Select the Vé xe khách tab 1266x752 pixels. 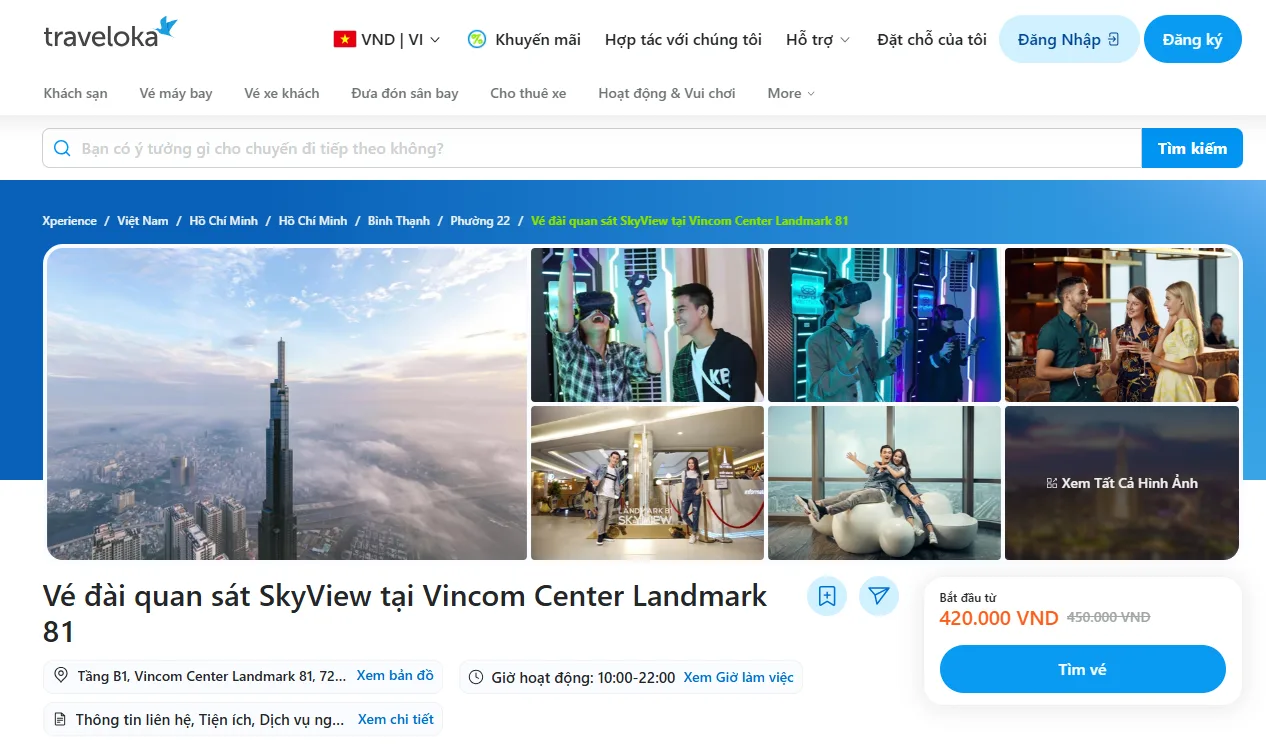[x=282, y=93]
